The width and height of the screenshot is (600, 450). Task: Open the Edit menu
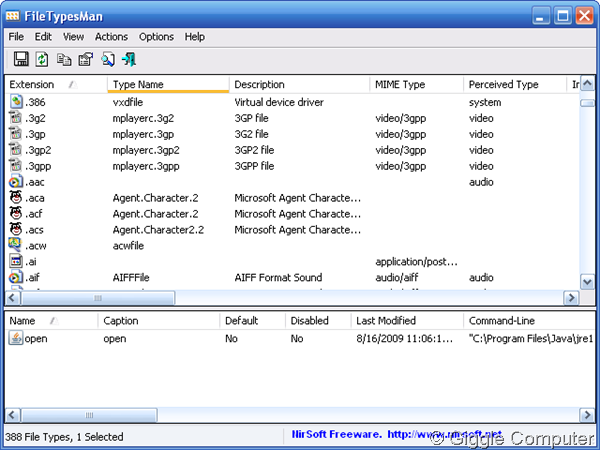pos(43,37)
